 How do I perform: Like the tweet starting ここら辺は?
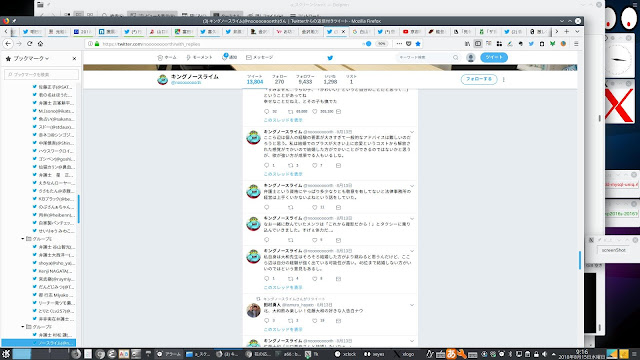tap(315, 165)
